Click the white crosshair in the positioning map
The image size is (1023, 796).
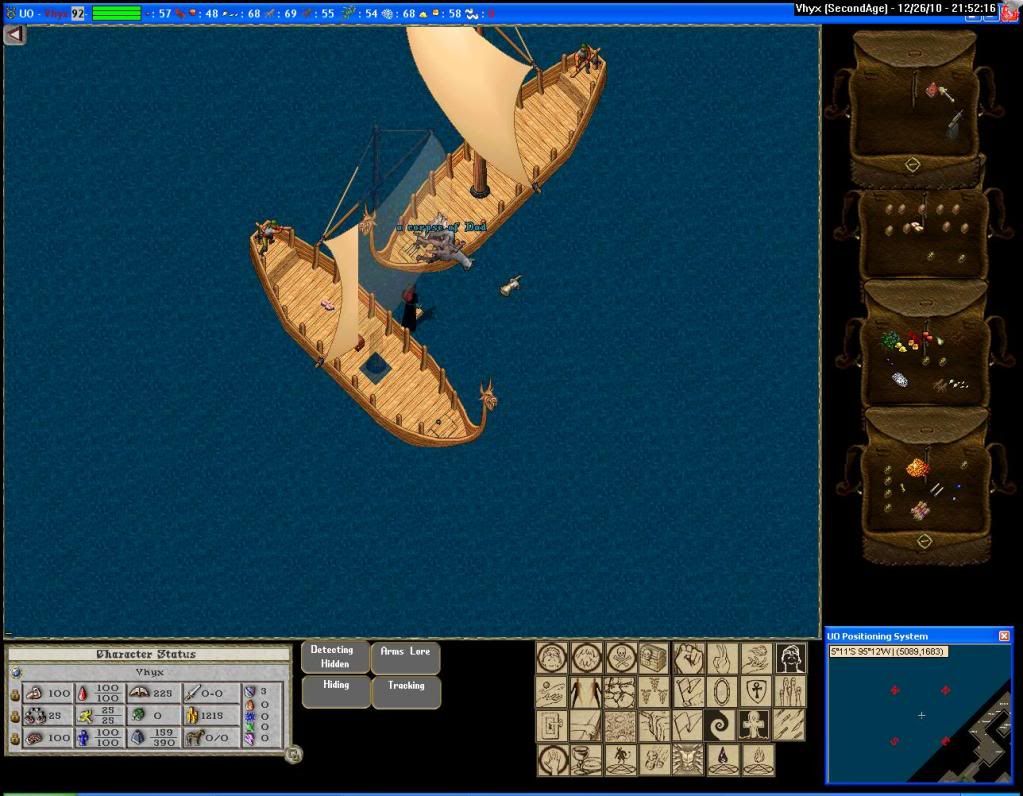[921, 716]
